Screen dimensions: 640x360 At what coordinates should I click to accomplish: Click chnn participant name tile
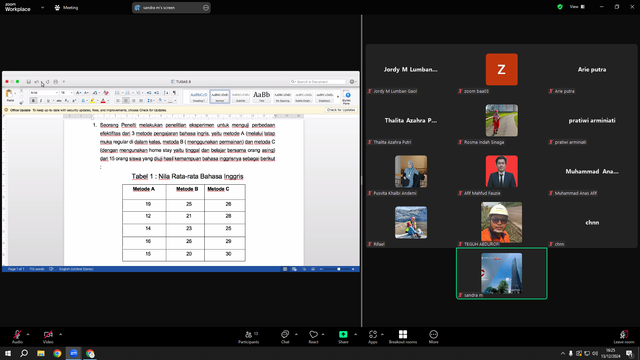coord(592,222)
